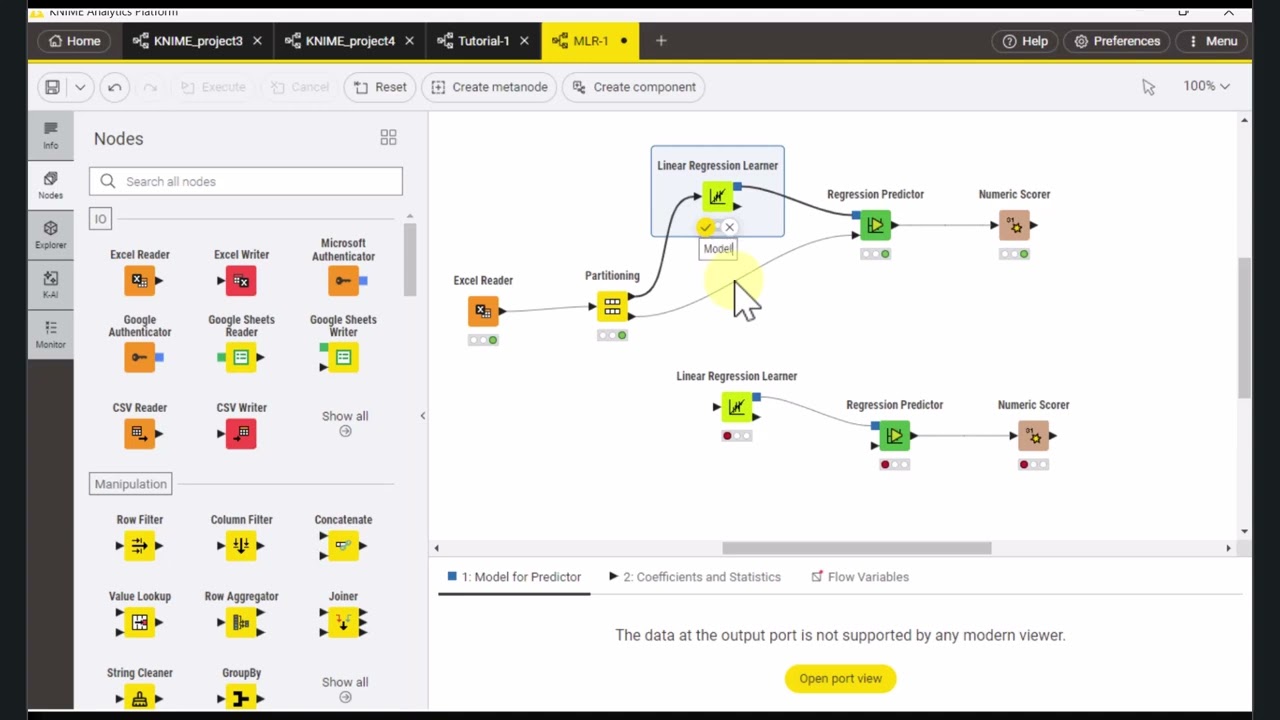Select the Google Sheets Reader node icon
Screen dimensions: 1280x720
tap(241, 357)
